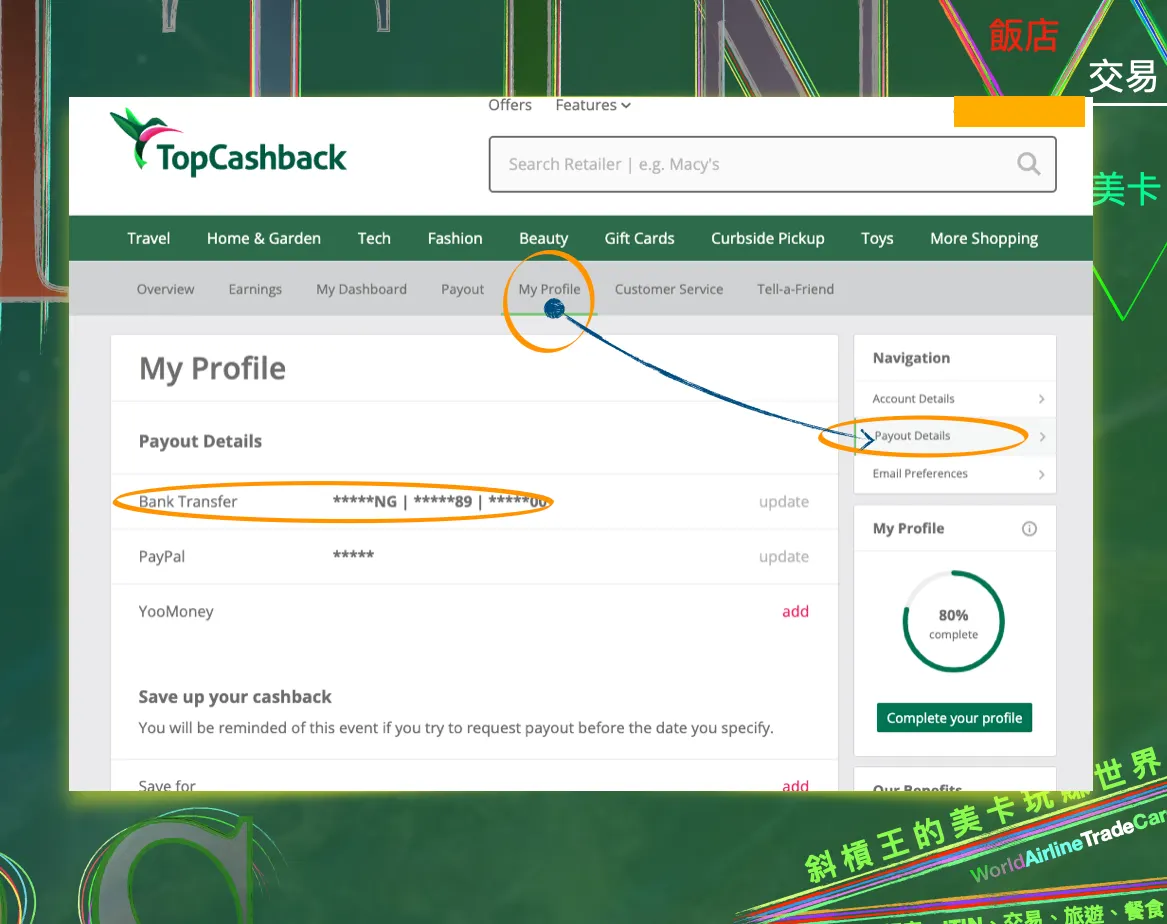Open the Gift Cards category
Viewport: 1167px width, 924px height.
(639, 238)
